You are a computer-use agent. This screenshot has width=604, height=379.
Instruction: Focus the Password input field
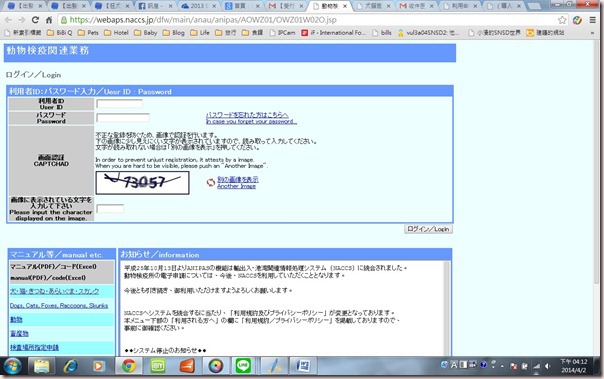coord(123,117)
